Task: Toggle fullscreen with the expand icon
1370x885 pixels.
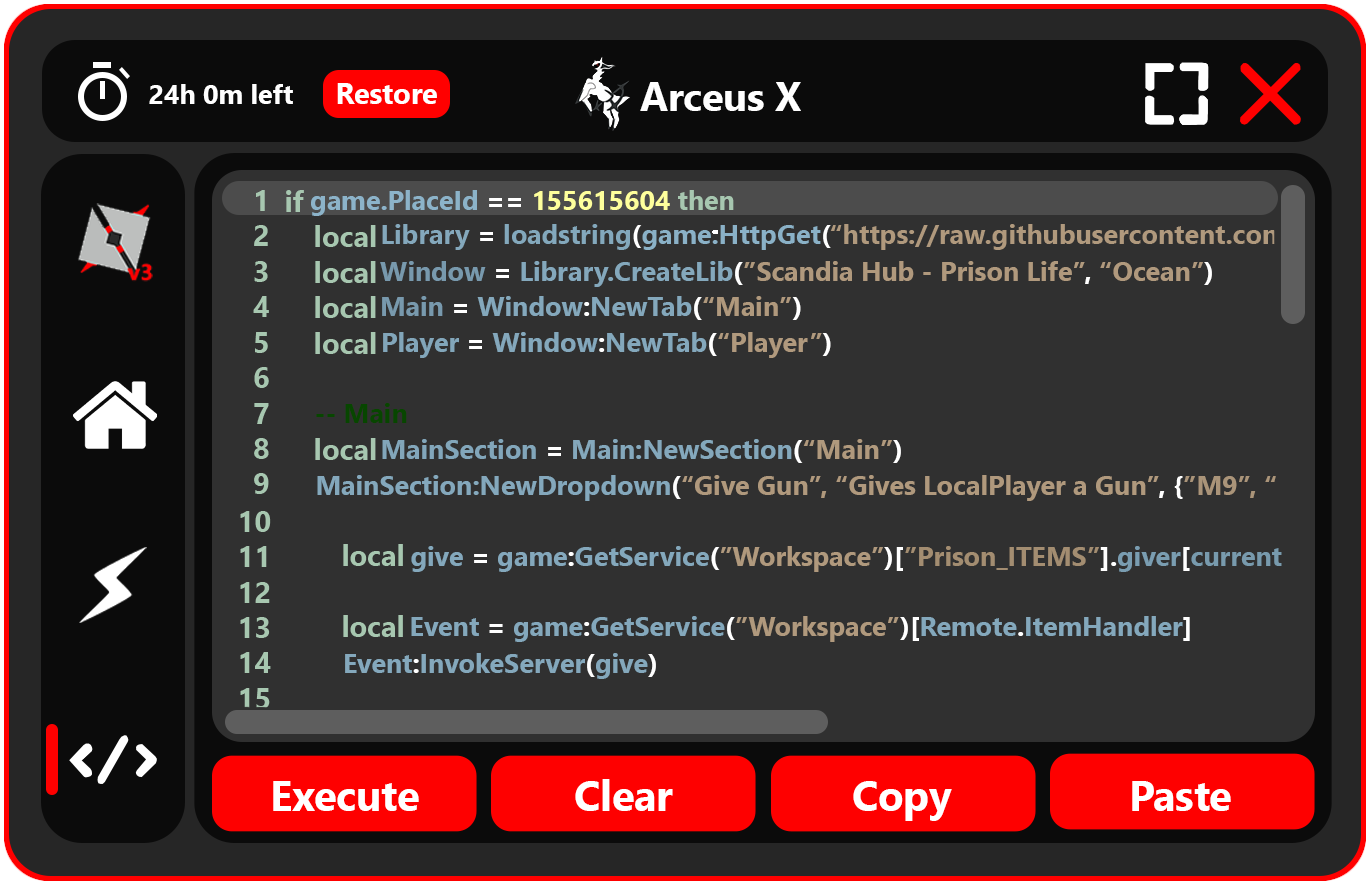Action: tap(1176, 94)
